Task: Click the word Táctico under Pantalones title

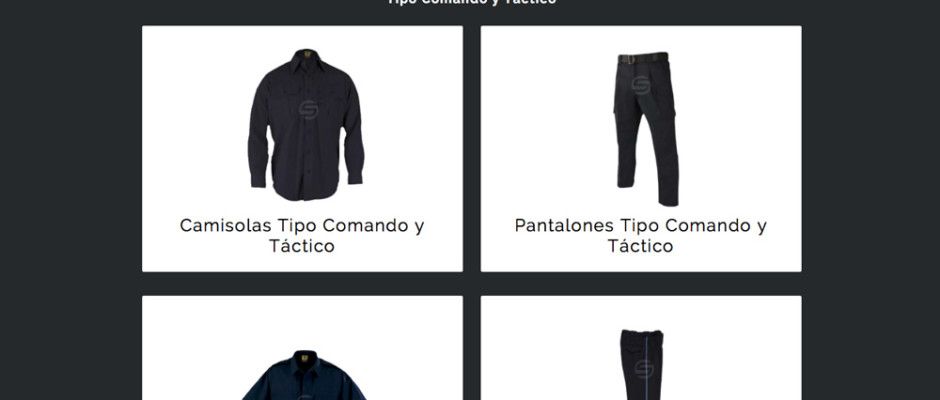Action: pyautogui.click(x=640, y=246)
